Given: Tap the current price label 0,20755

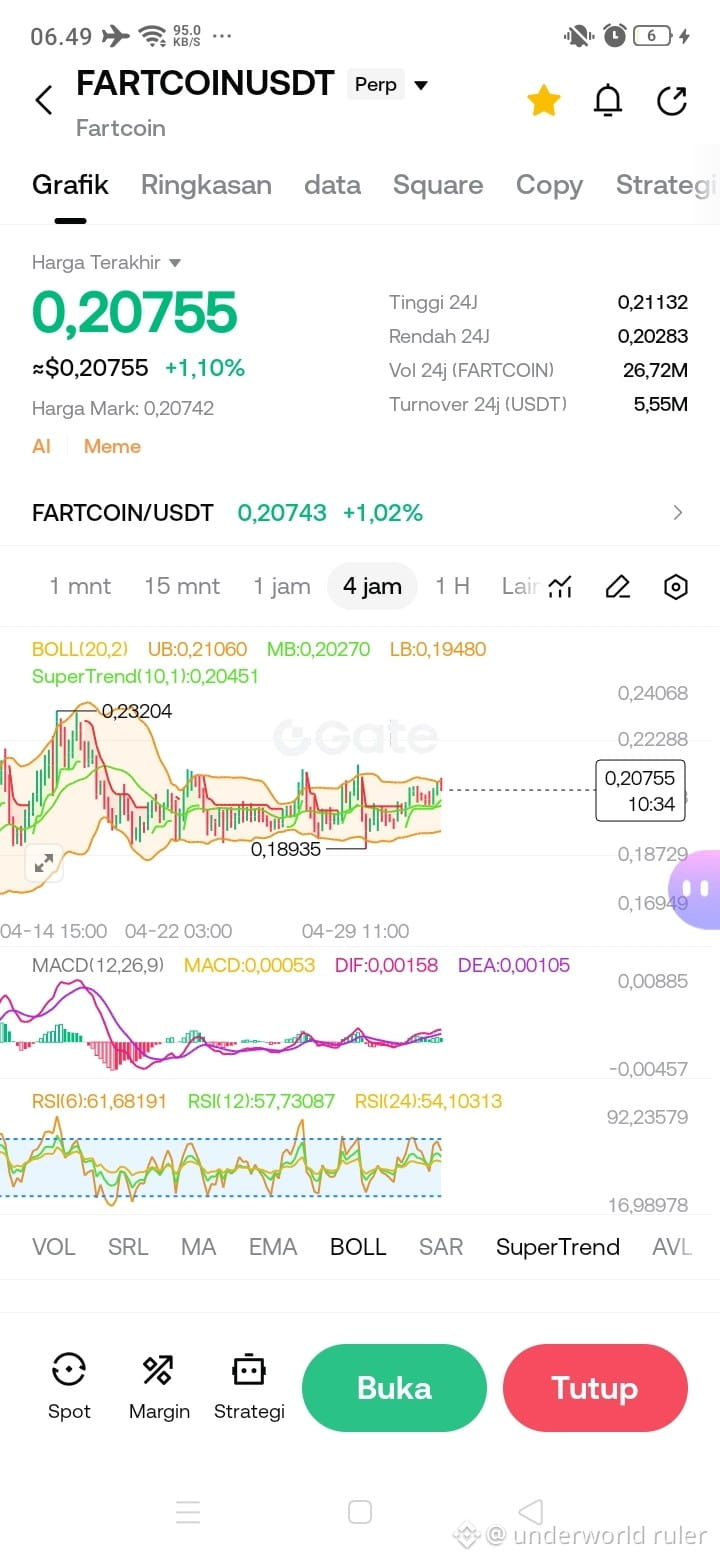Looking at the screenshot, I should pyautogui.click(x=640, y=790).
